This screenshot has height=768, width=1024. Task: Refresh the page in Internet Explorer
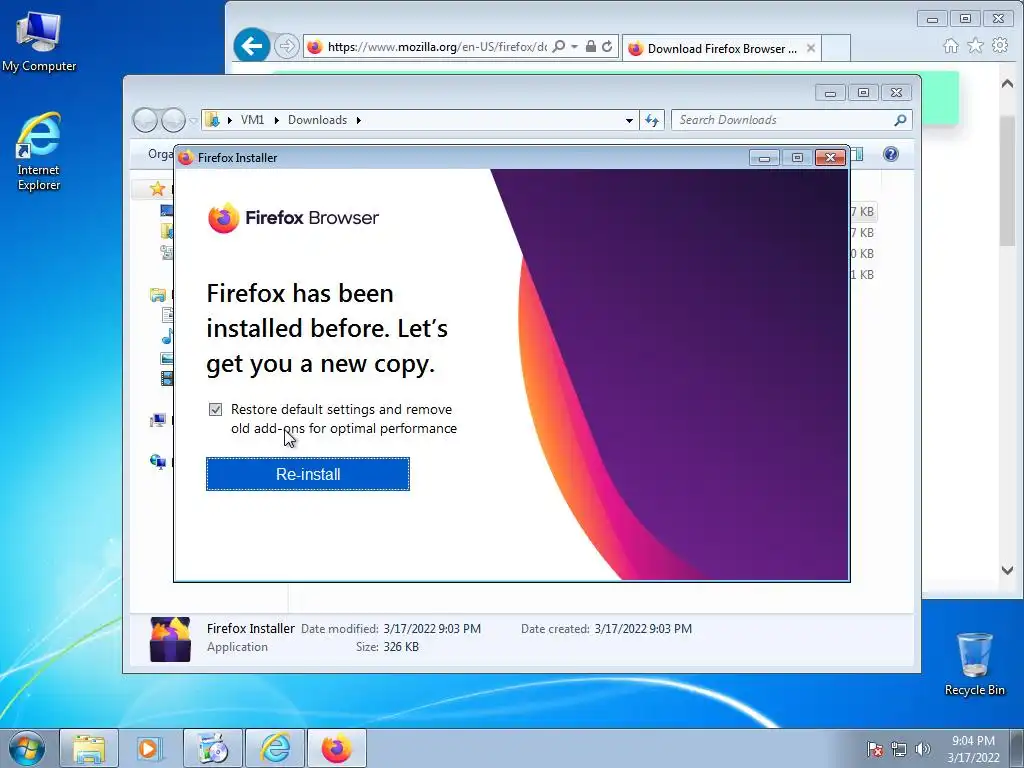tap(607, 46)
